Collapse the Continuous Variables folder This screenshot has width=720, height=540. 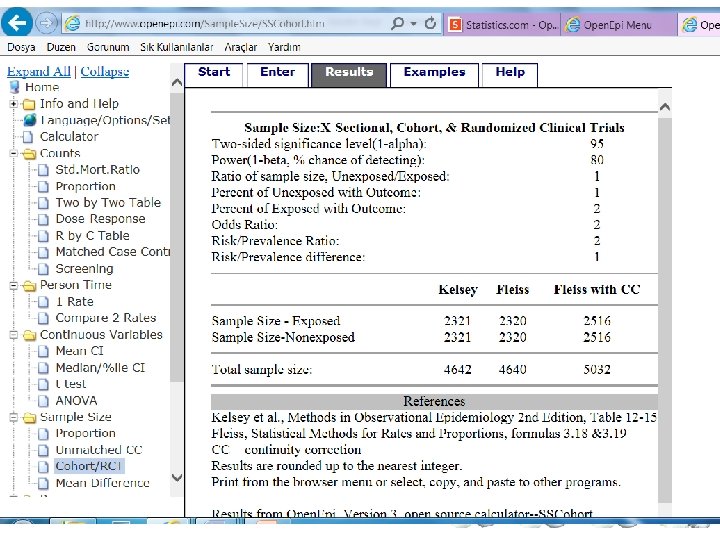tap(13, 335)
